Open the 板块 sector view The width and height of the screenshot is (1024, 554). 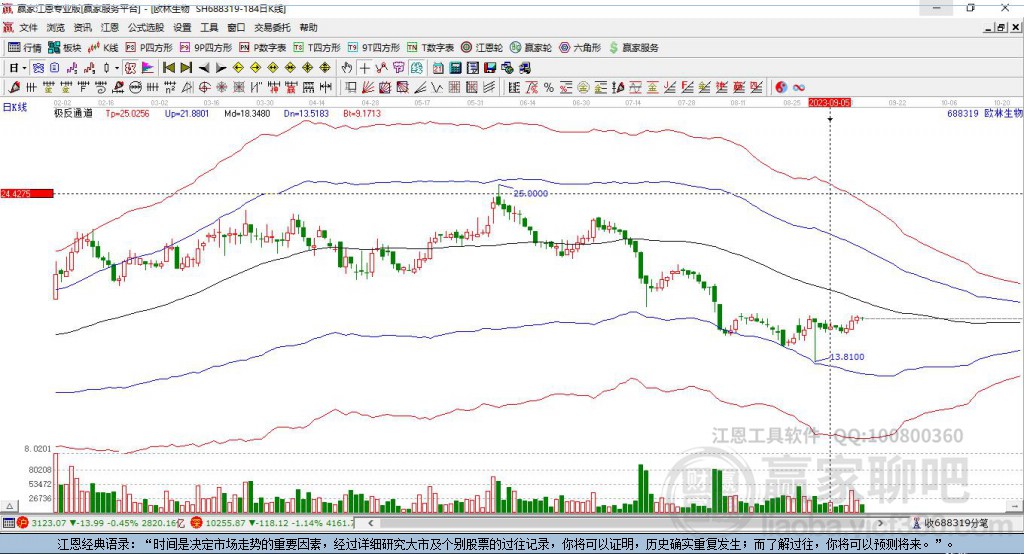click(x=65, y=48)
